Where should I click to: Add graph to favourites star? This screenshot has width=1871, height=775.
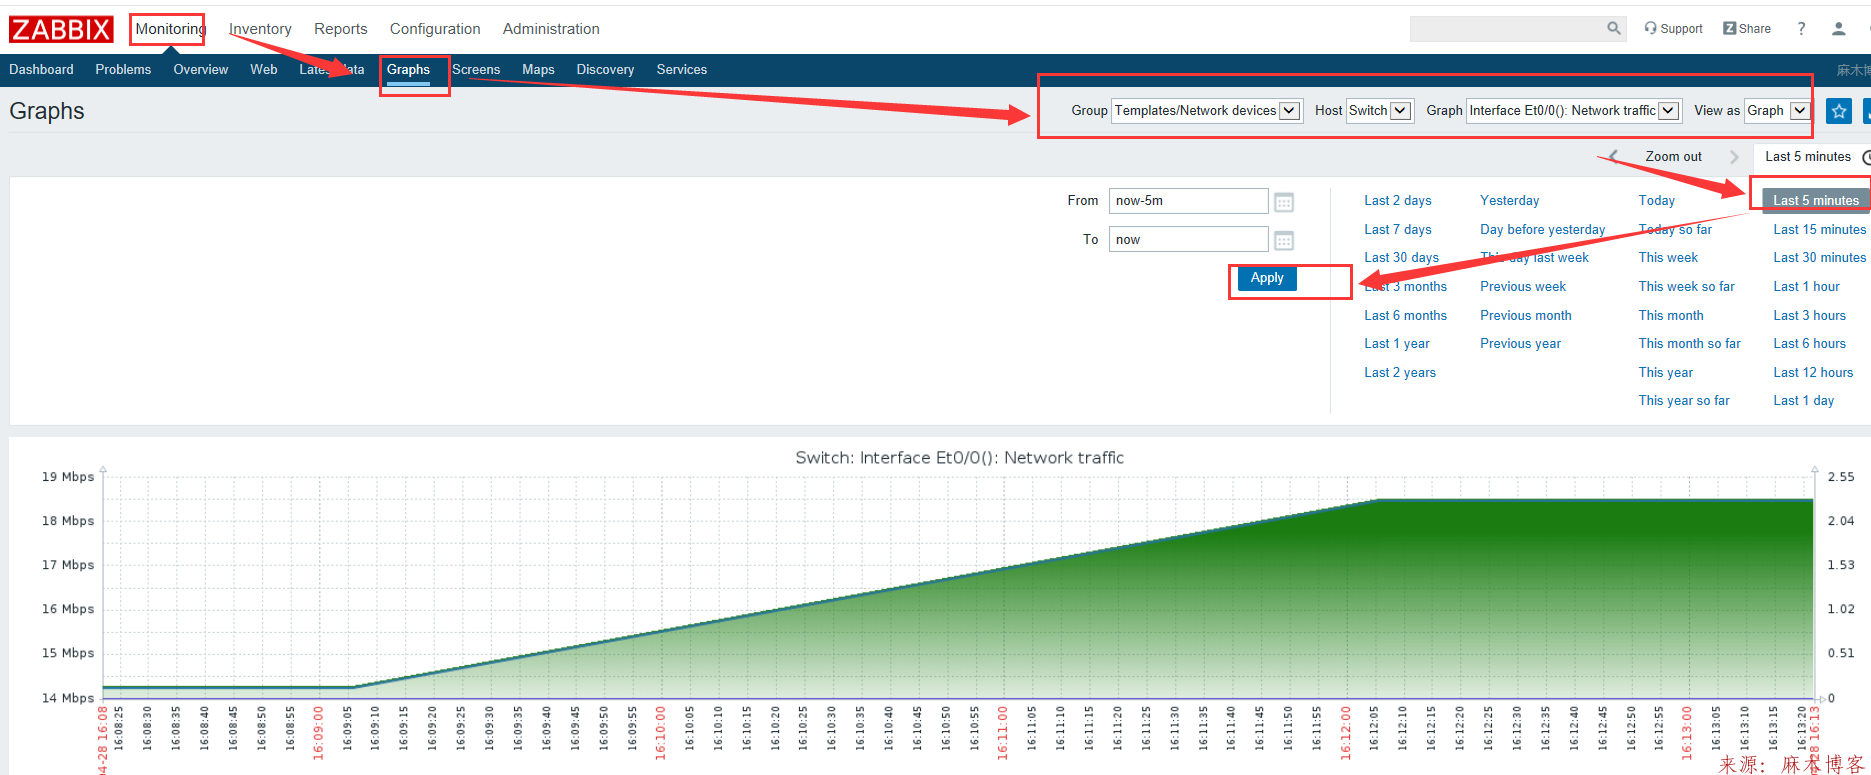1839,111
